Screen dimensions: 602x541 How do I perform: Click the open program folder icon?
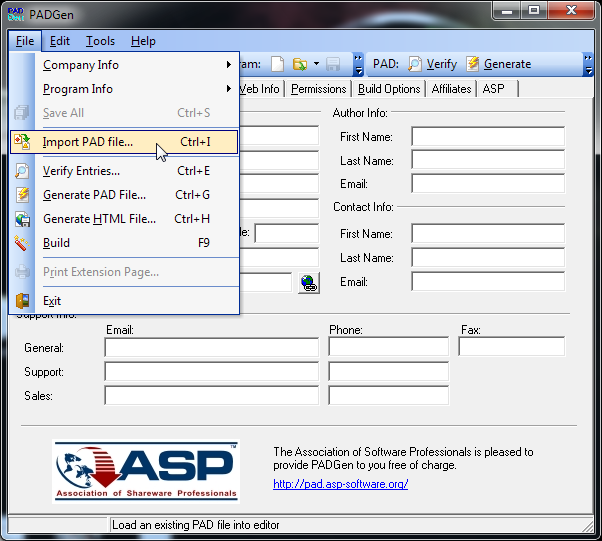[299, 64]
